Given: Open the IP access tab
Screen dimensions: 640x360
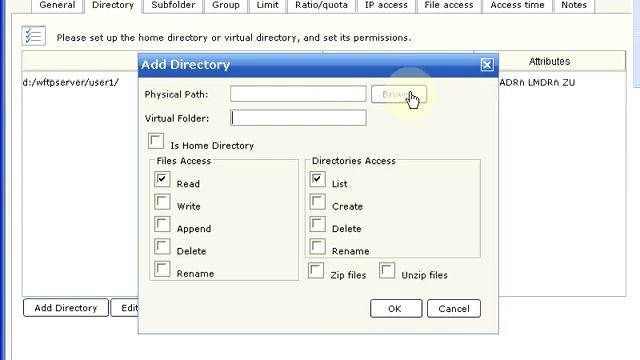Looking at the screenshot, I should [x=386, y=6].
